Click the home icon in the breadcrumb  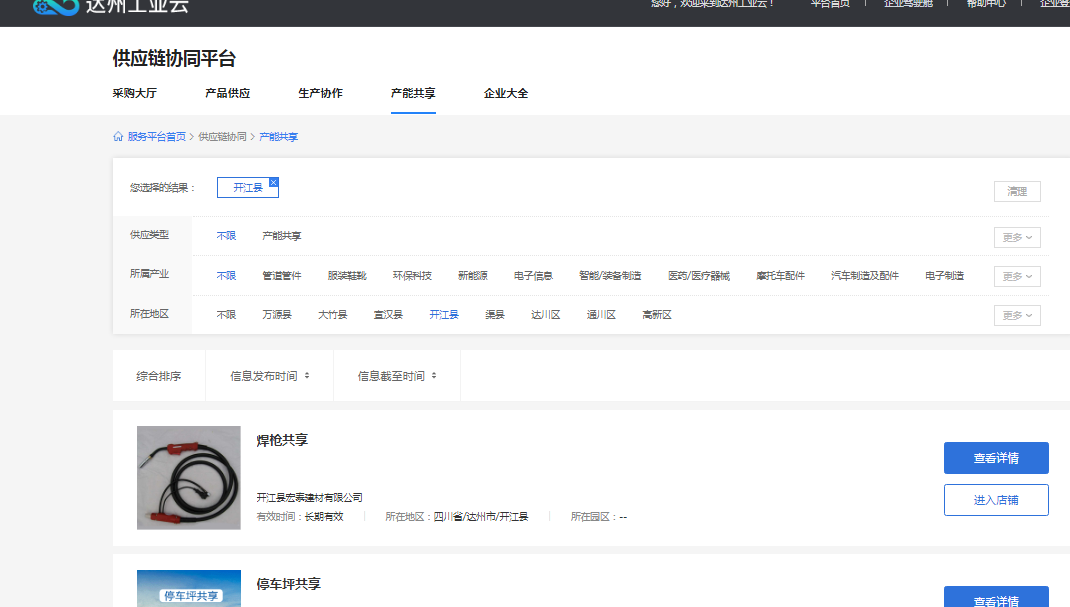(x=118, y=137)
